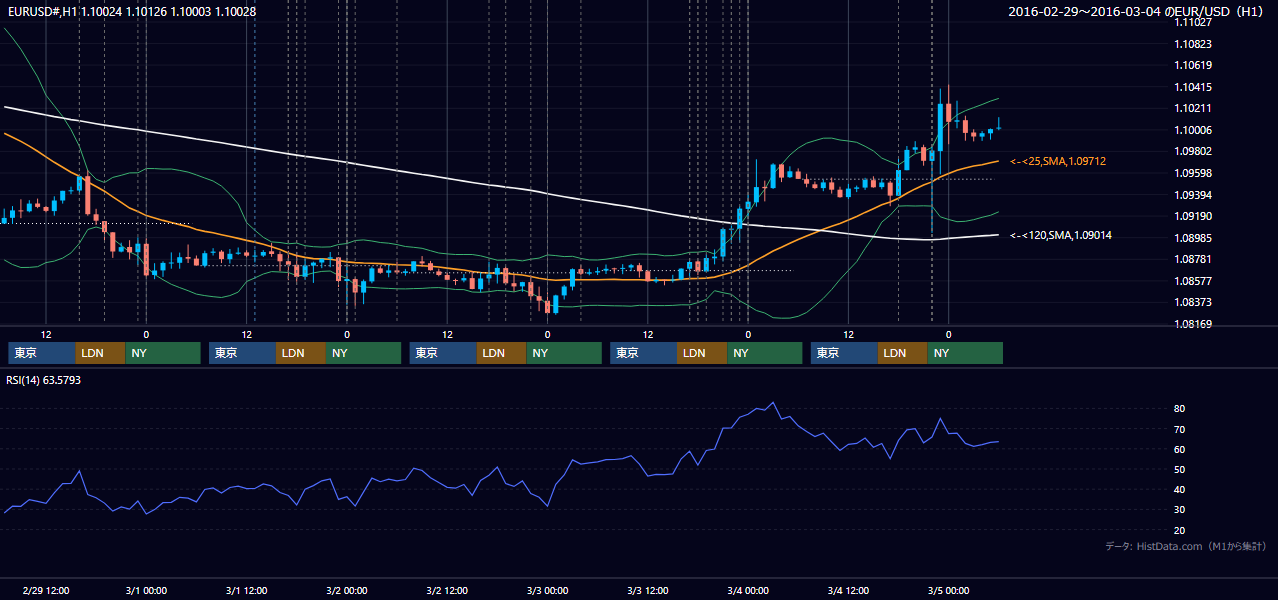Click the 2/29 12:00 time label
The height and width of the screenshot is (600, 1278).
pos(46,591)
